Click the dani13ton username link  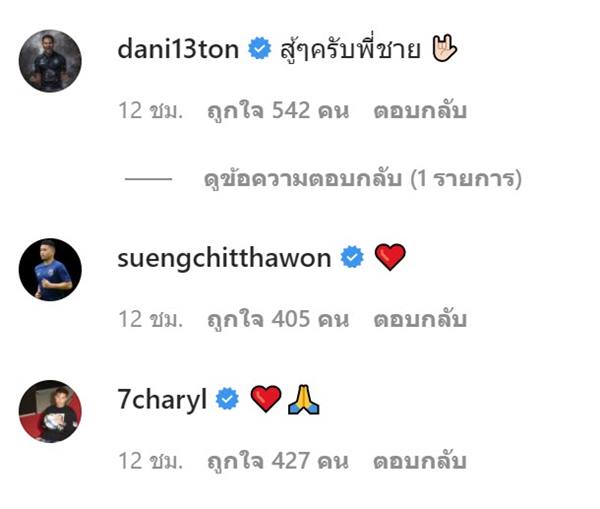[x=178, y=50]
